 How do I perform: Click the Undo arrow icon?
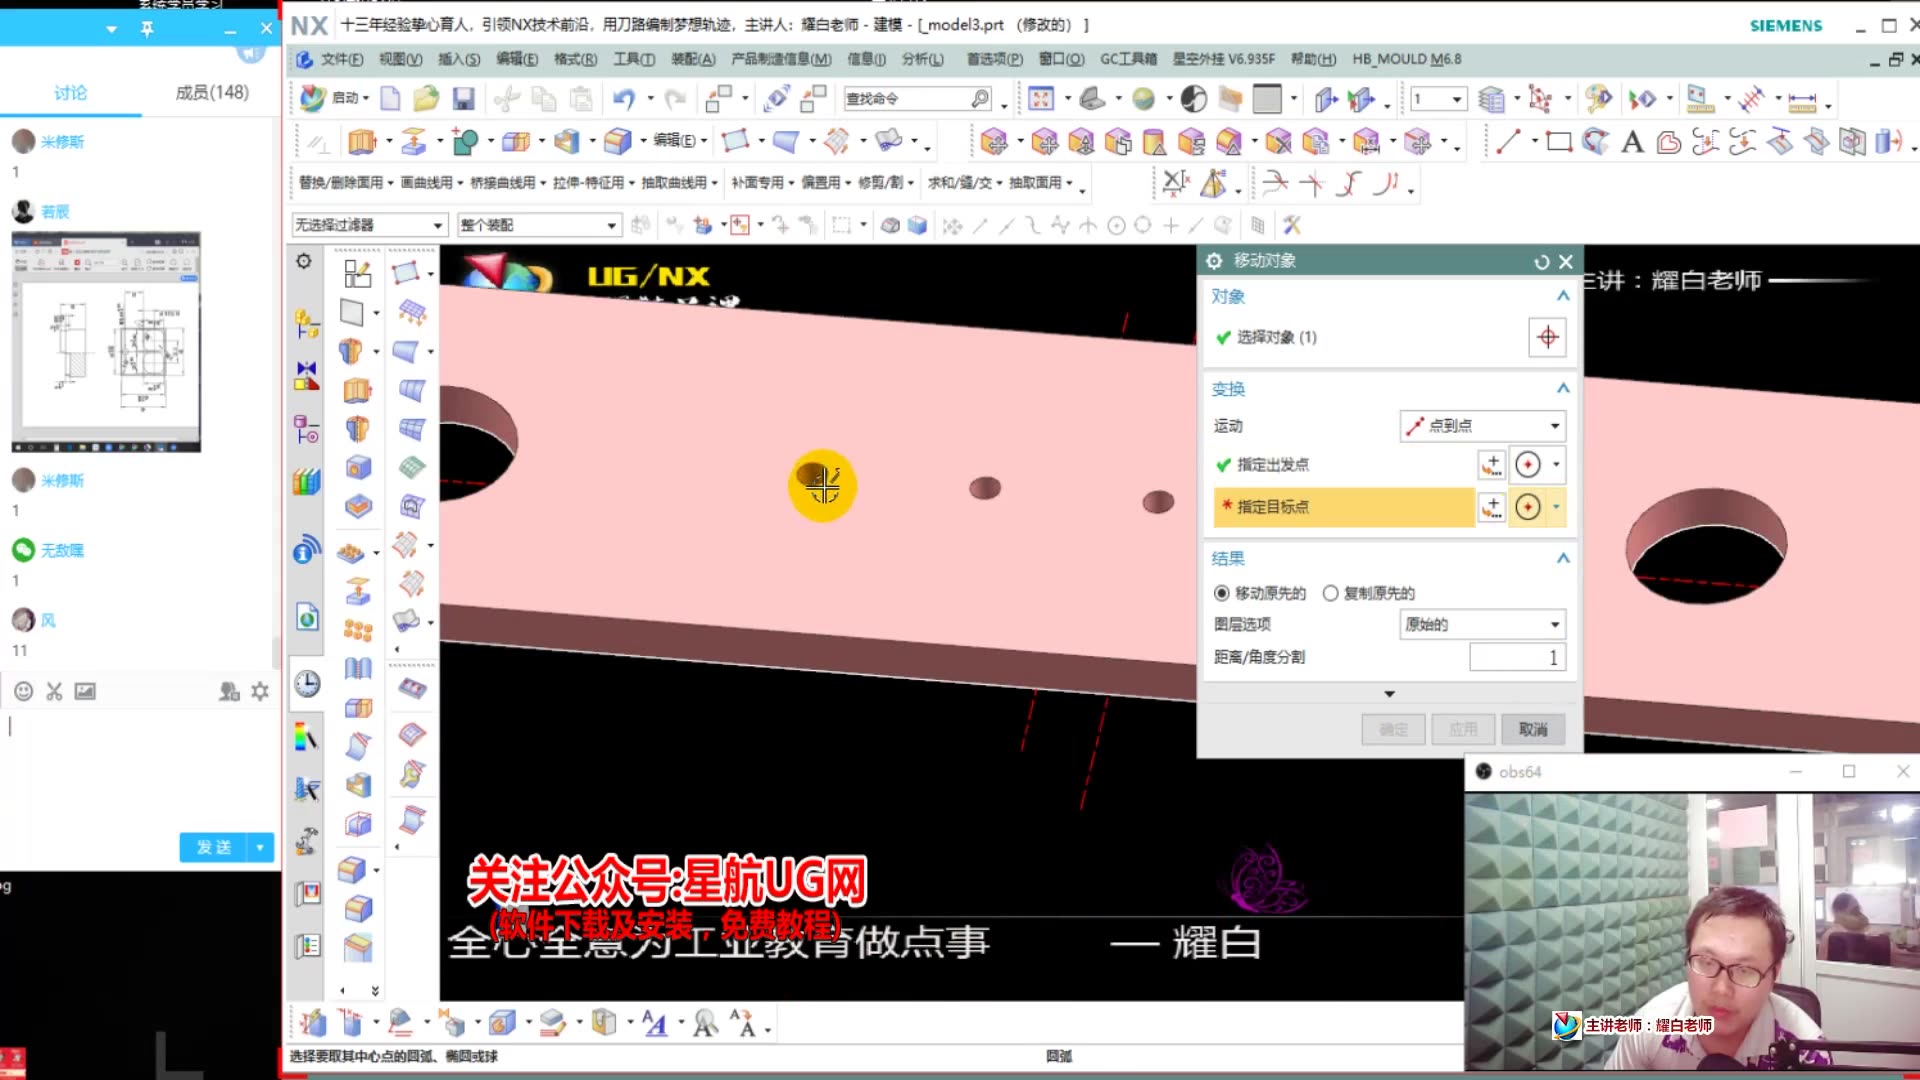click(x=621, y=98)
